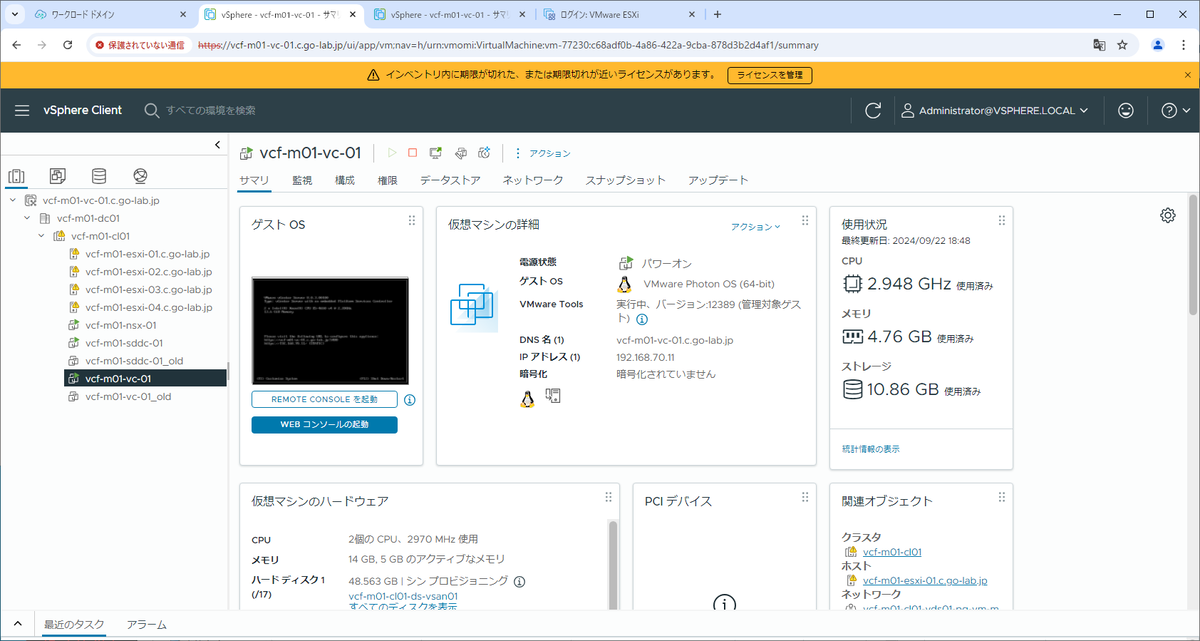Screen dimensions: 1200x641
Task: Click the VMware Tools info icon
Action: (x=642, y=319)
